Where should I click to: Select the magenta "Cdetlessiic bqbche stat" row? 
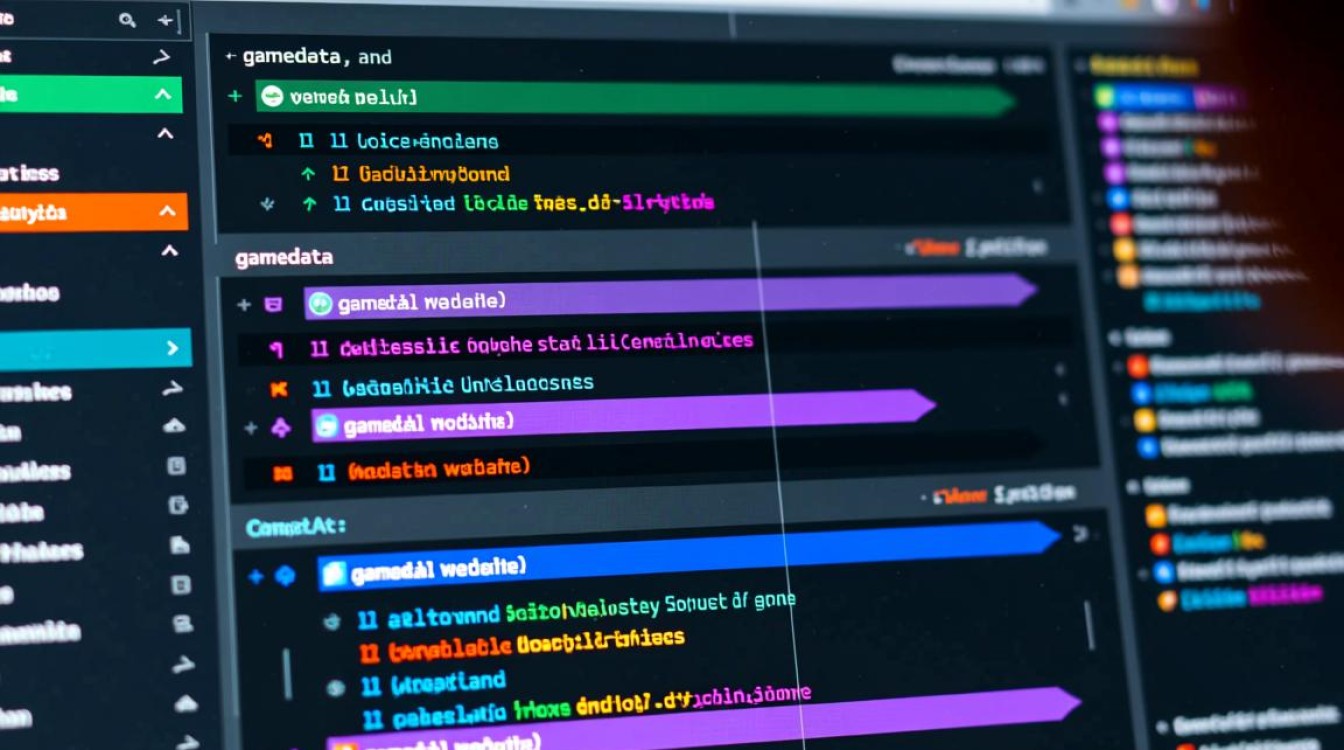[531, 344]
